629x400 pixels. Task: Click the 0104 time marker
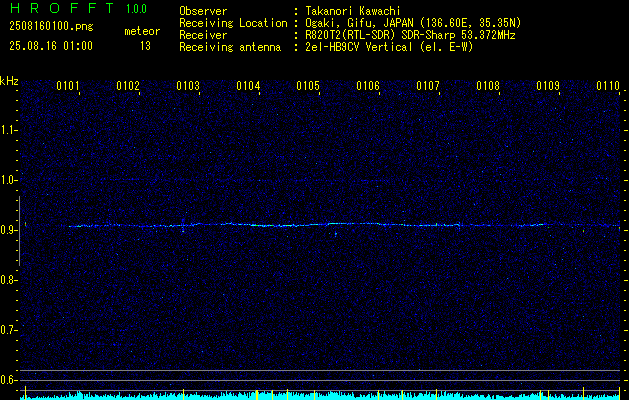[x=248, y=86]
